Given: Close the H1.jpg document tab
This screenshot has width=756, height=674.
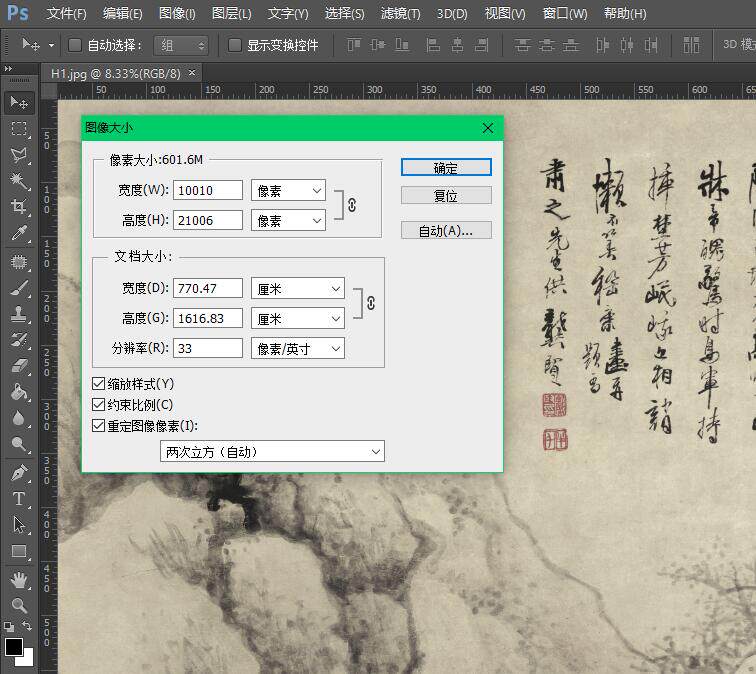Looking at the screenshot, I should [192, 72].
